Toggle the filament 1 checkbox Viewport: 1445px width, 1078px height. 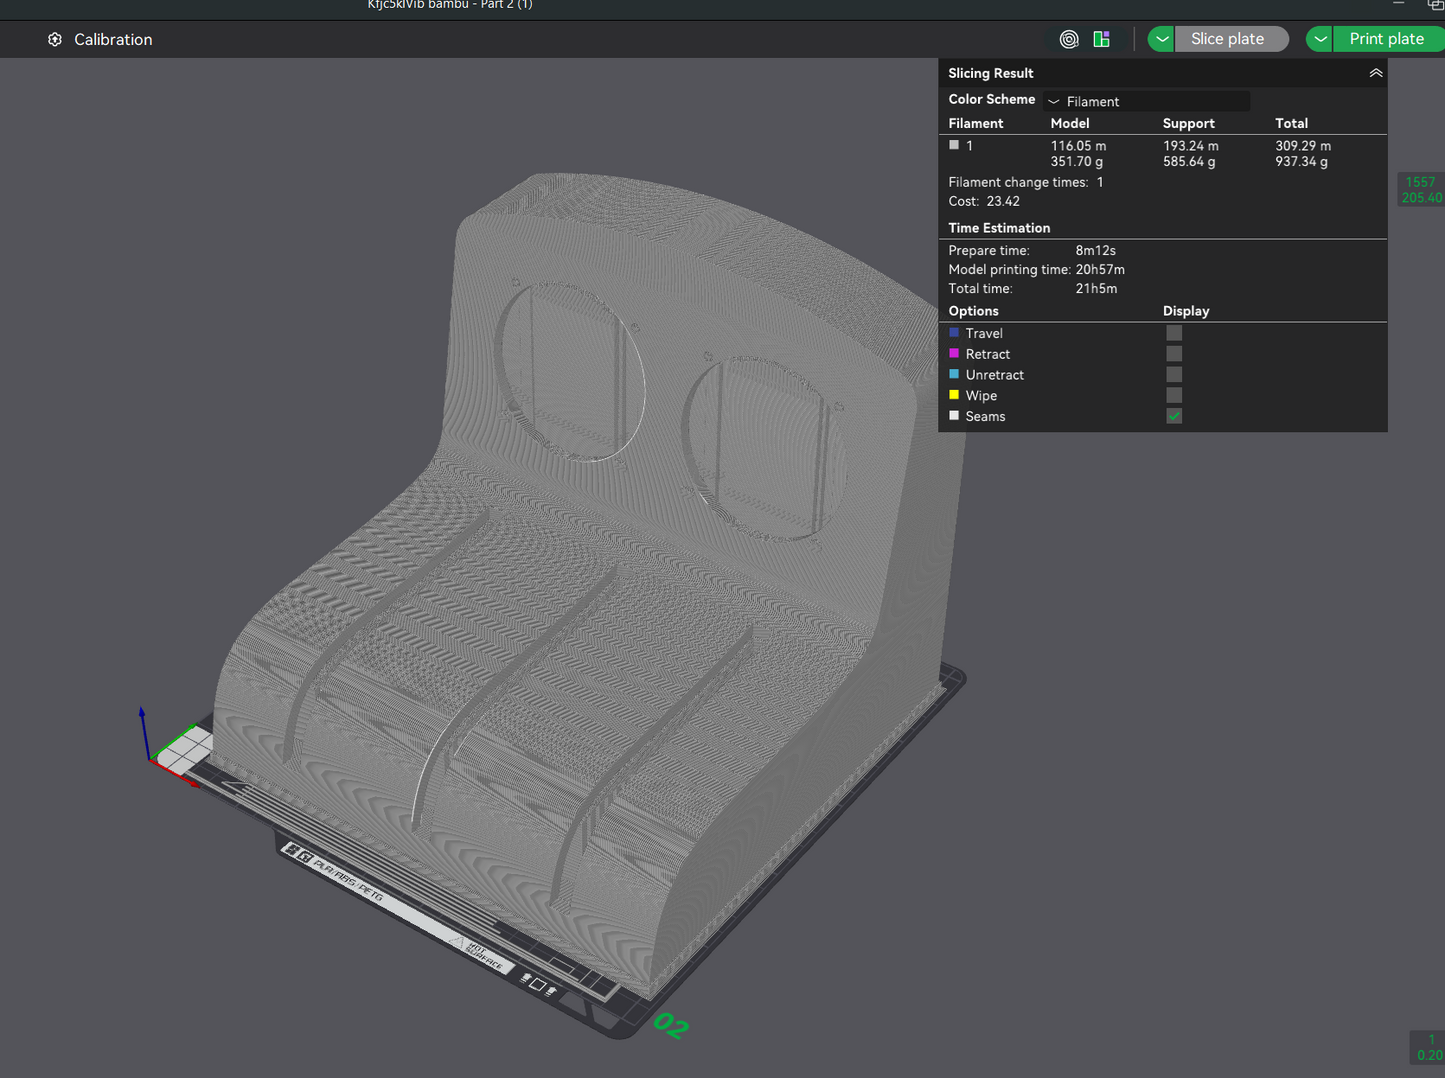[953, 144]
